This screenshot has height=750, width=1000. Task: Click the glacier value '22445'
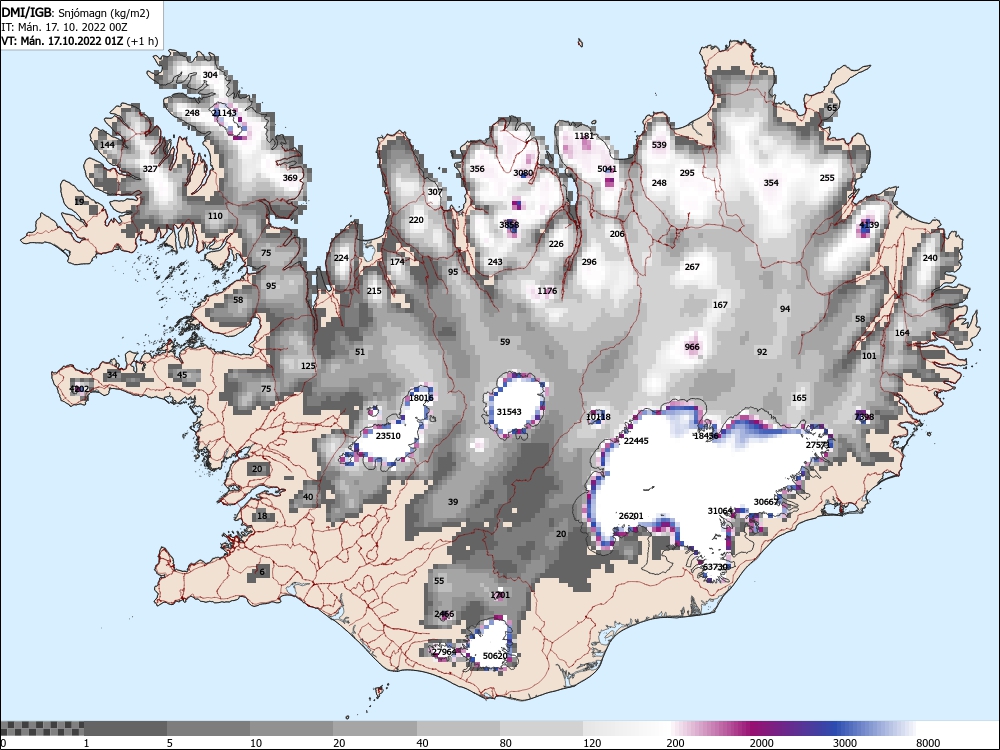tap(636, 441)
